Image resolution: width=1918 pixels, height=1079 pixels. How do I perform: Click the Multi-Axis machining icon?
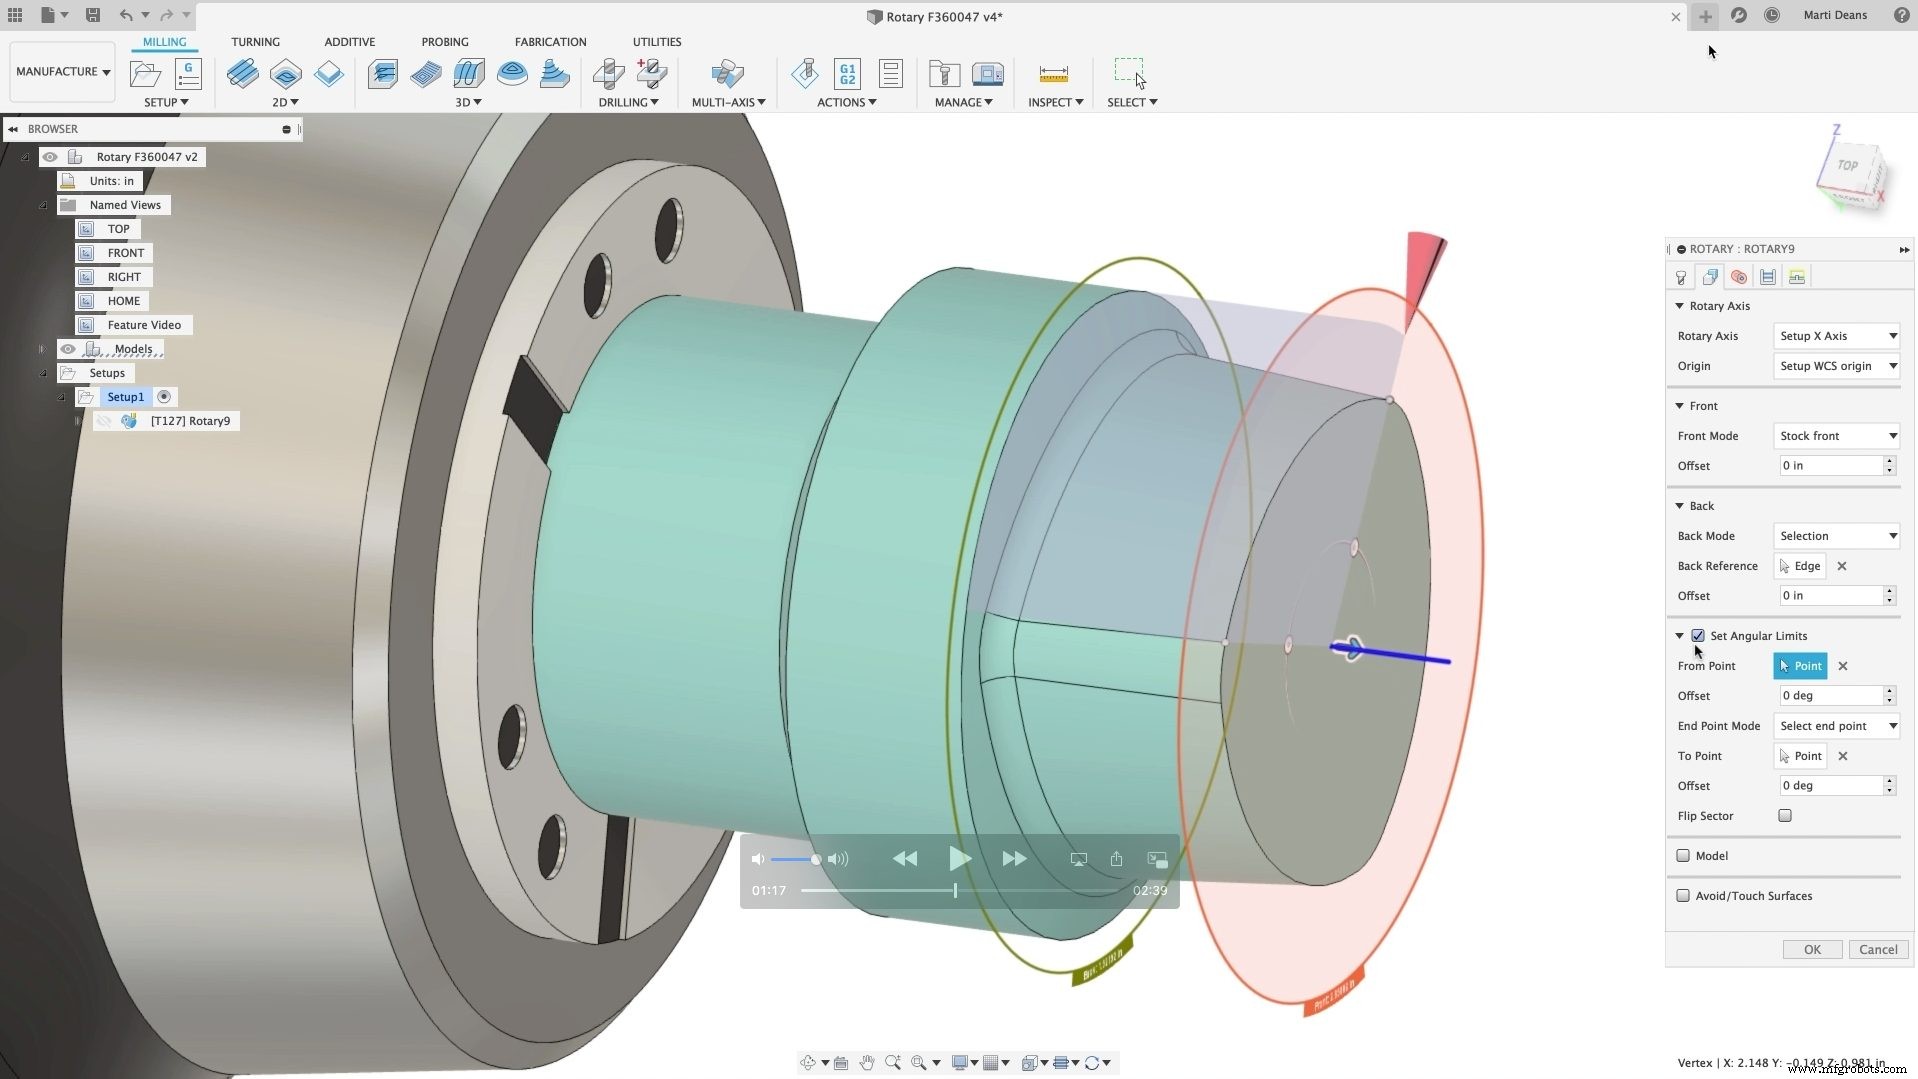coord(727,74)
